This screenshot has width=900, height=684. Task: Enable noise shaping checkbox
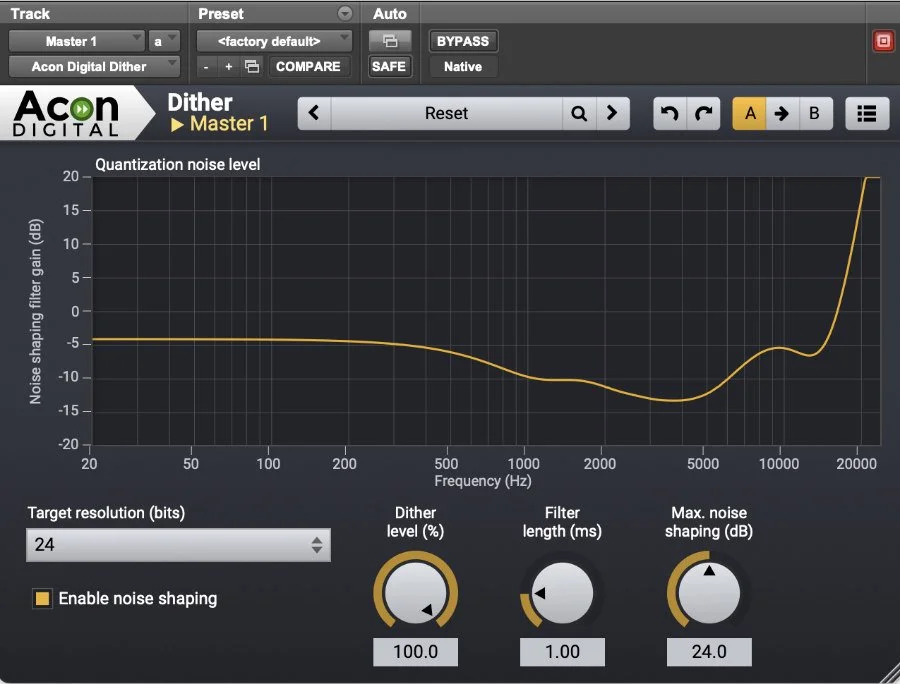[x=41, y=598]
